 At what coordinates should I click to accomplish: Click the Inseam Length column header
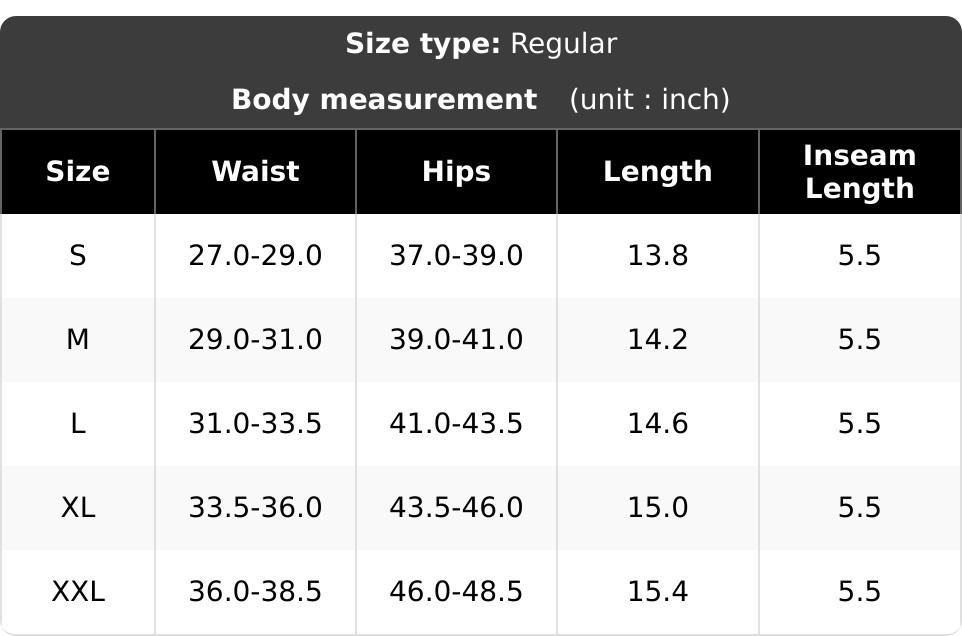(x=860, y=172)
